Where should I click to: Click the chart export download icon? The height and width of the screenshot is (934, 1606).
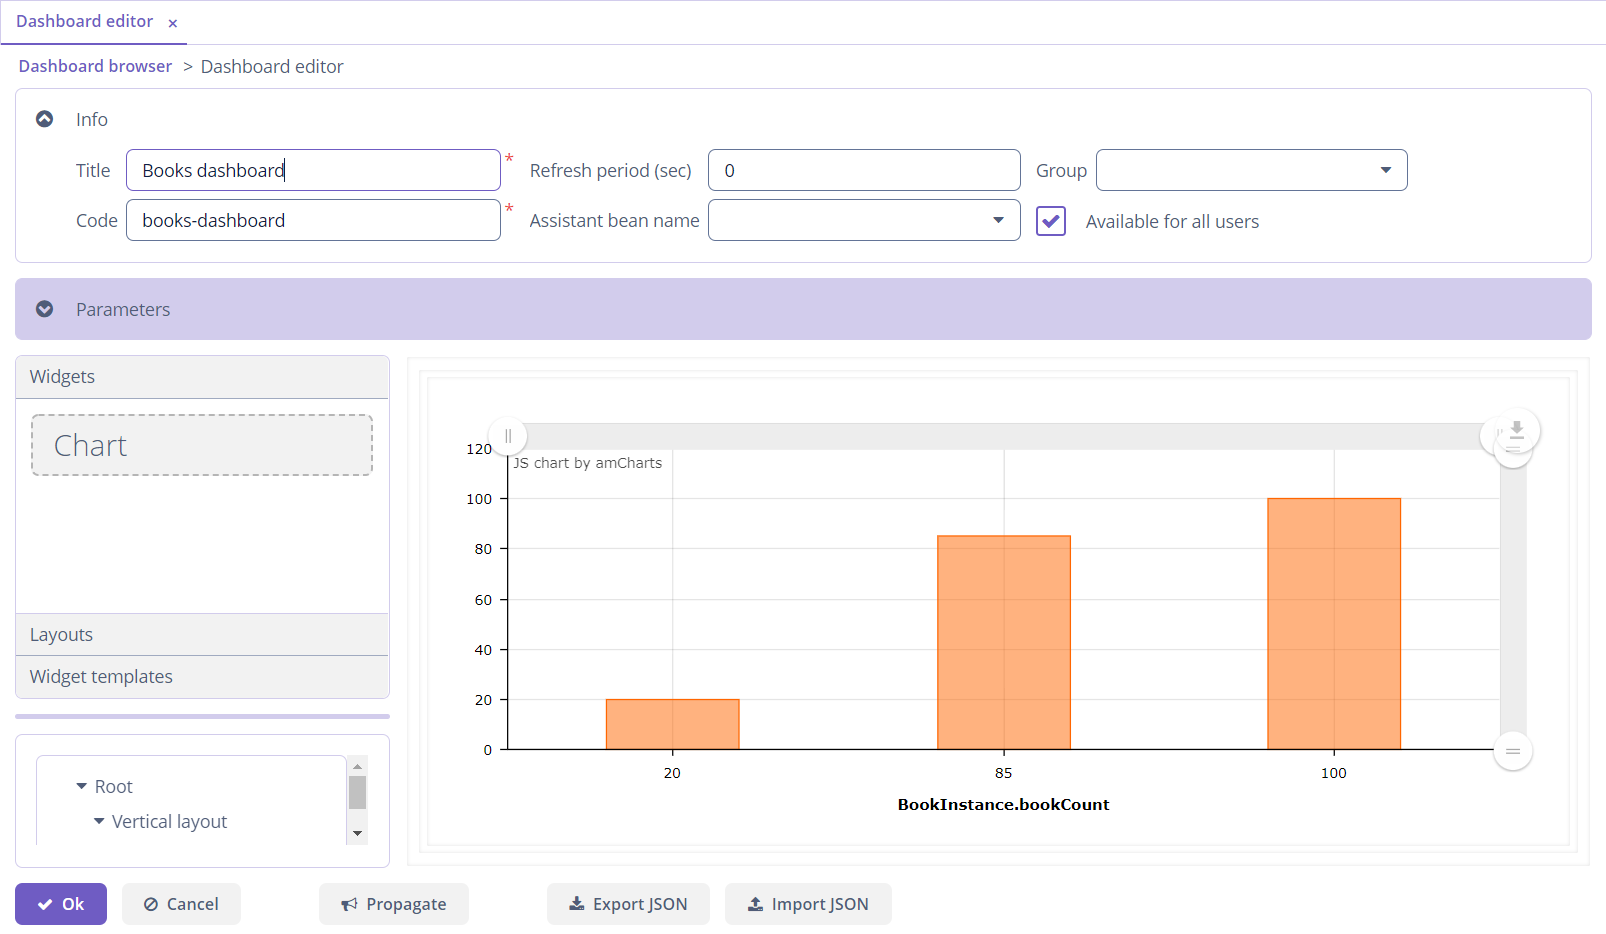click(x=1516, y=430)
